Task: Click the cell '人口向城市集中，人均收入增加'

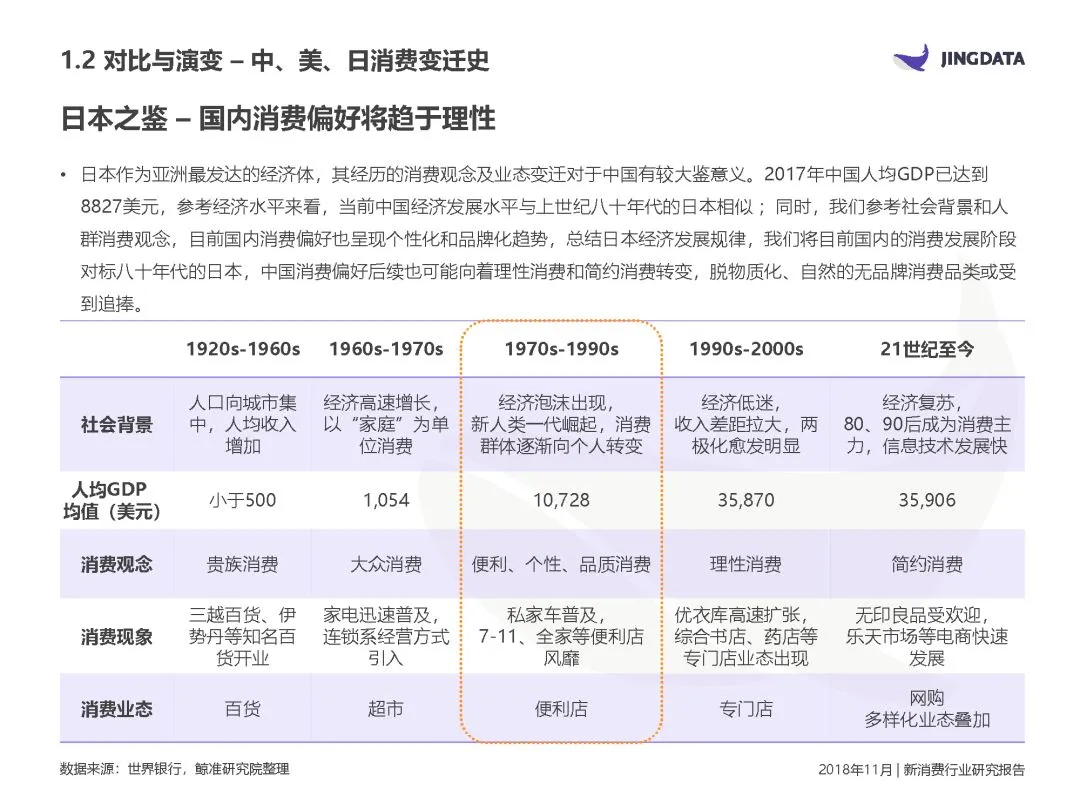Action: [242, 424]
